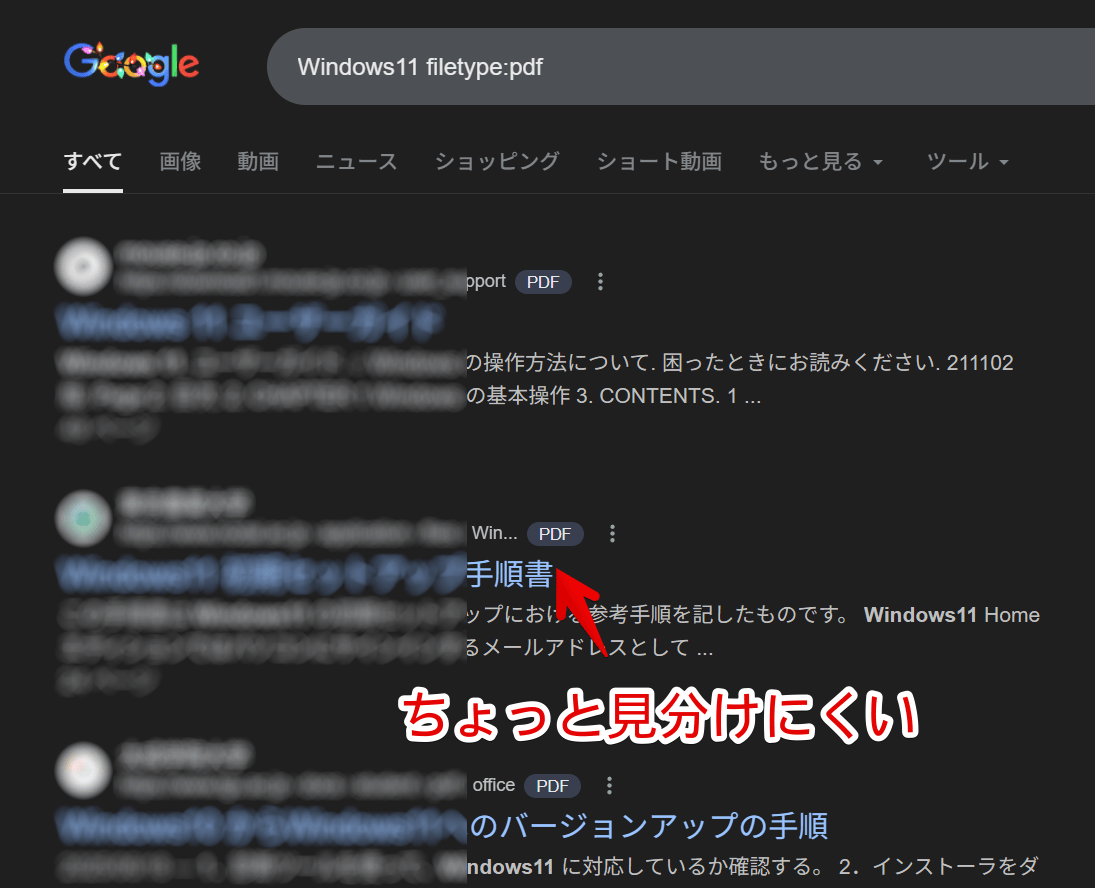Viewport: 1095px width, 888px height.
Task: Select the 動画 tab
Action: [x=258, y=161]
